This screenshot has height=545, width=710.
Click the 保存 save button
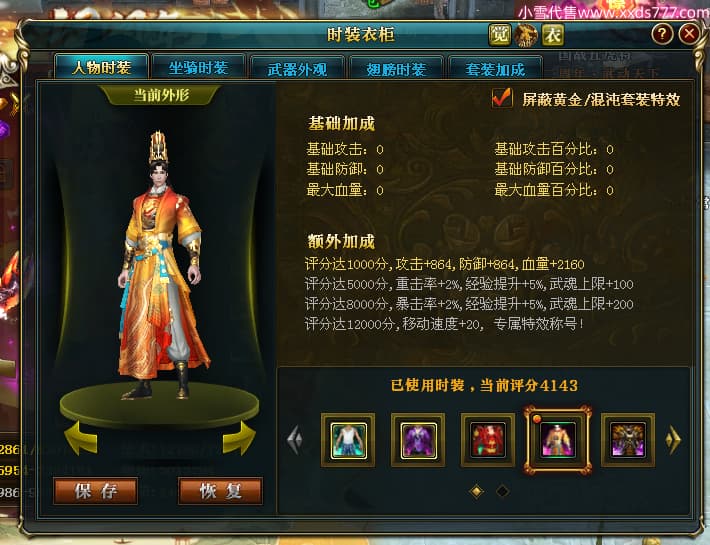point(96,491)
